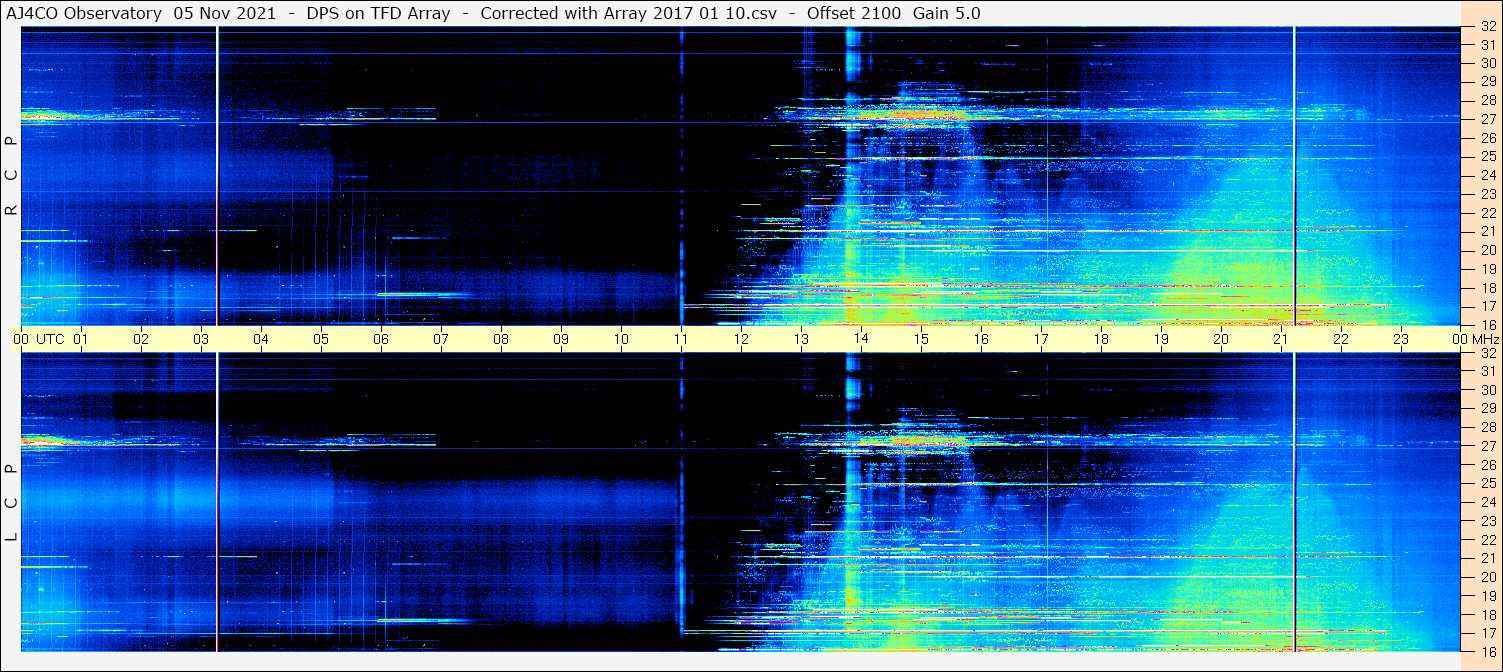Click the 07 hour label on the time axis
Screen dimensions: 1503x672
[441, 339]
